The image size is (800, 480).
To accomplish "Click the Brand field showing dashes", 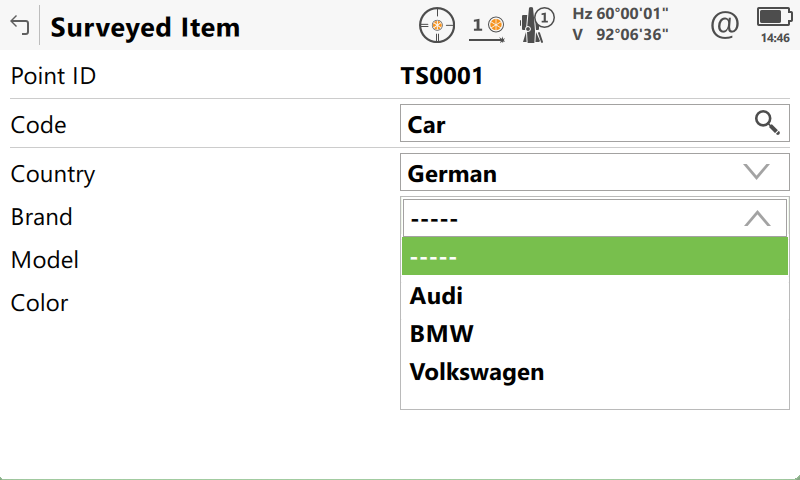I will coord(570,218).
